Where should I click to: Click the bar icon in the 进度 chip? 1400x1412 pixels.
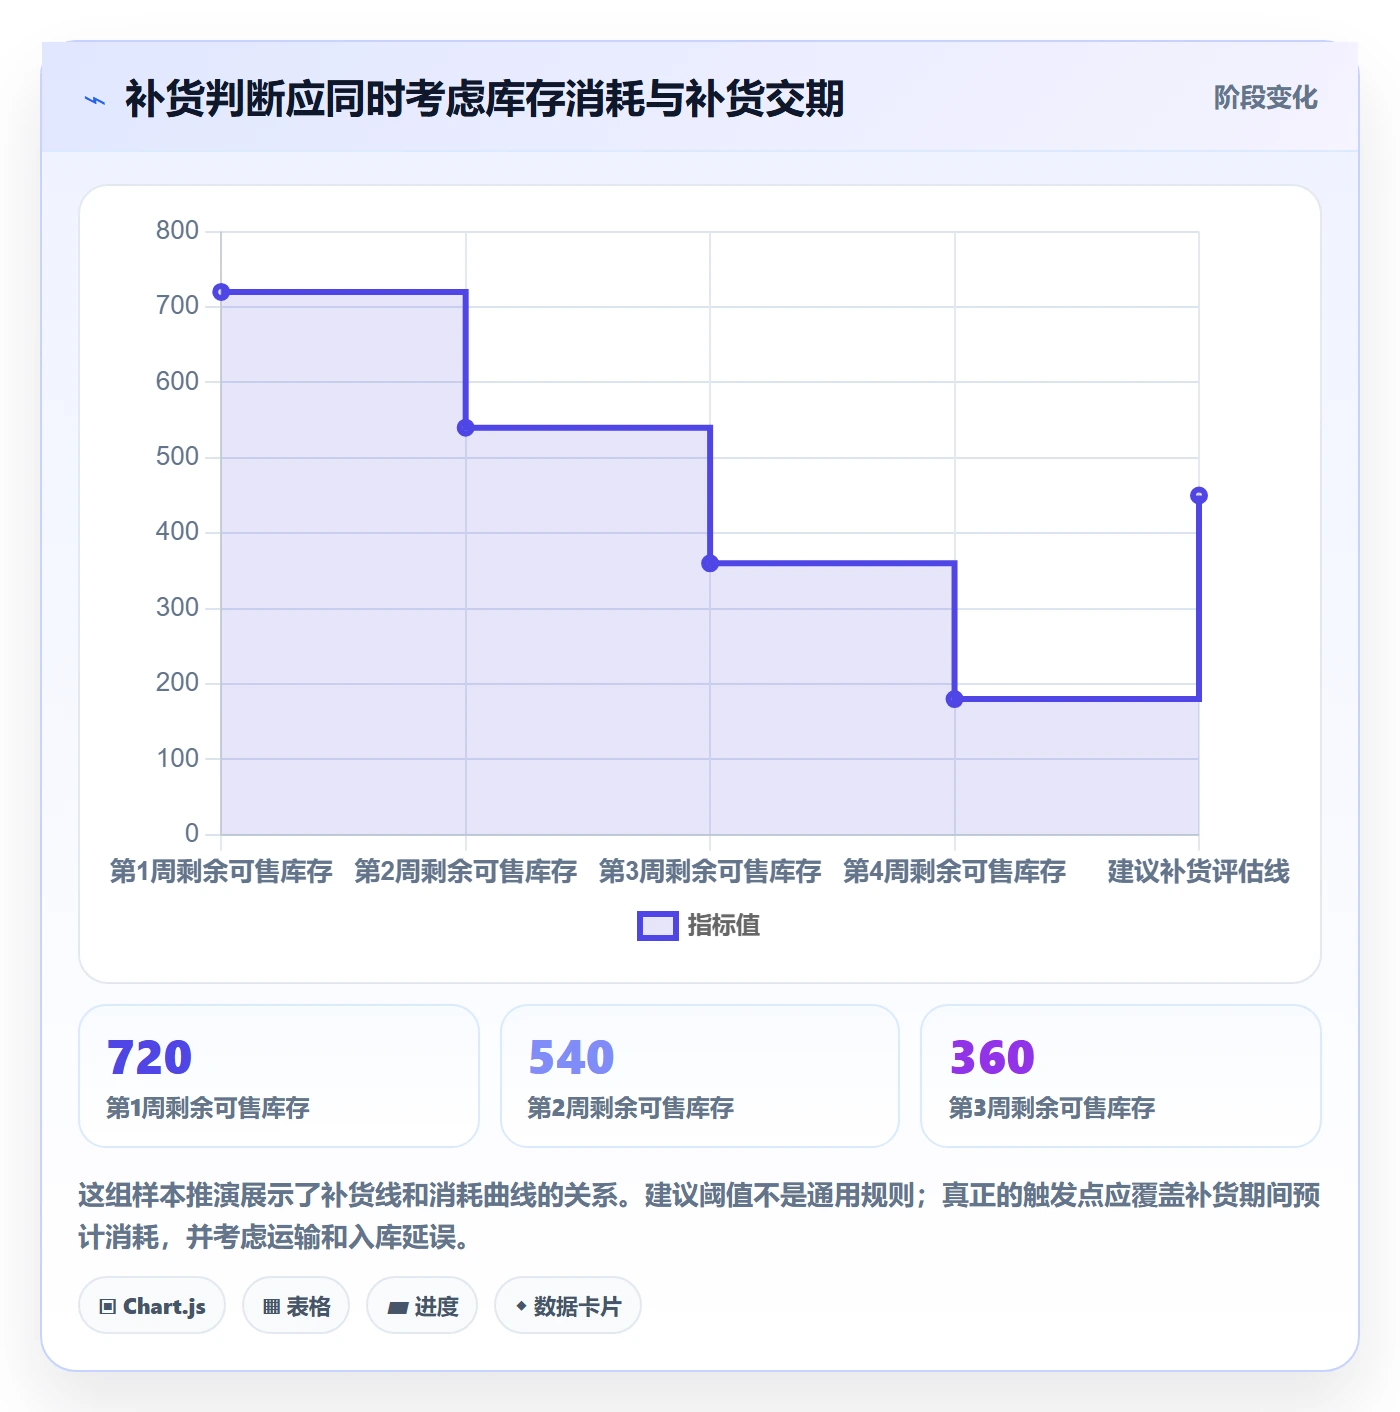pyautogui.click(x=397, y=1307)
